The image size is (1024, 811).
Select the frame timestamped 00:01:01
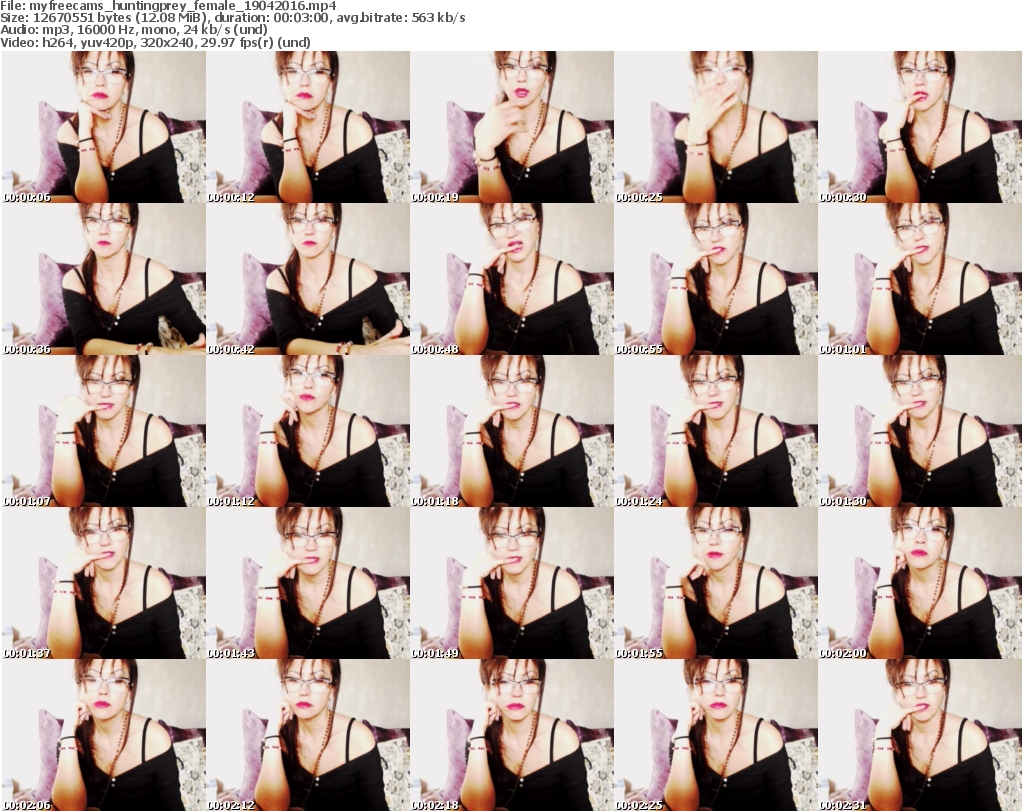pyautogui.click(x=920, y=279)
